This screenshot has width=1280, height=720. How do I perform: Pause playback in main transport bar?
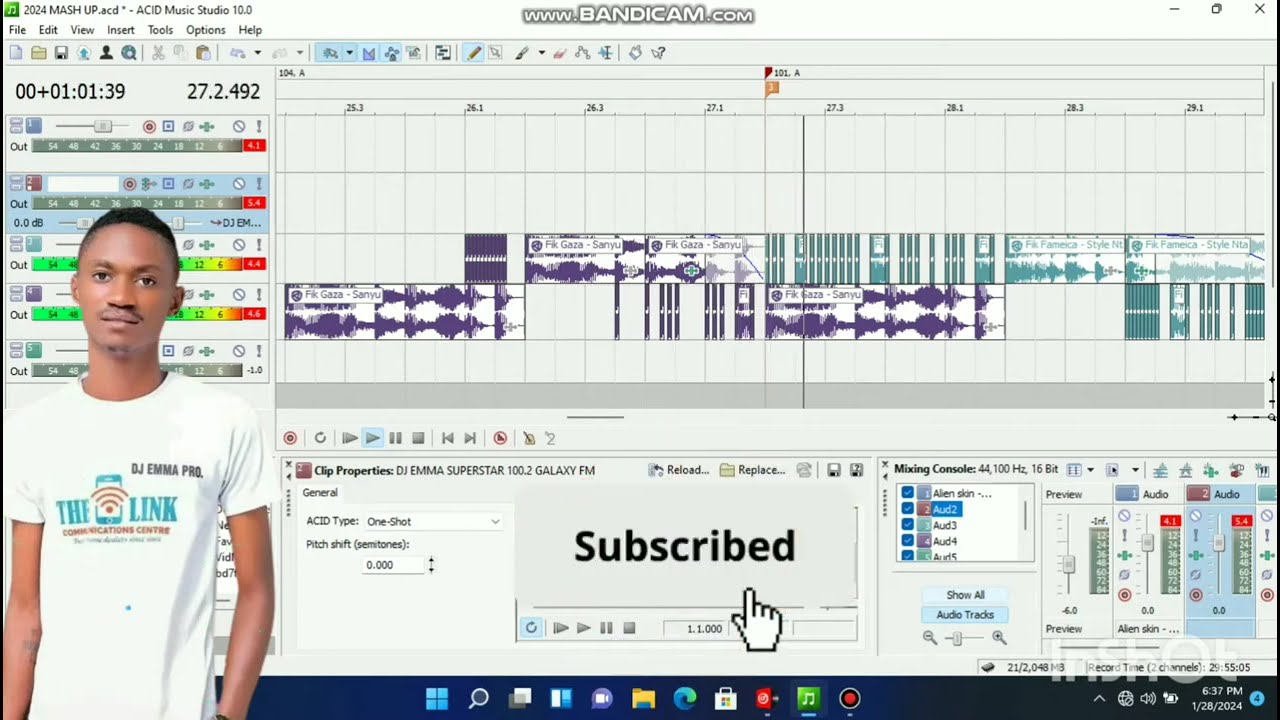395,438
